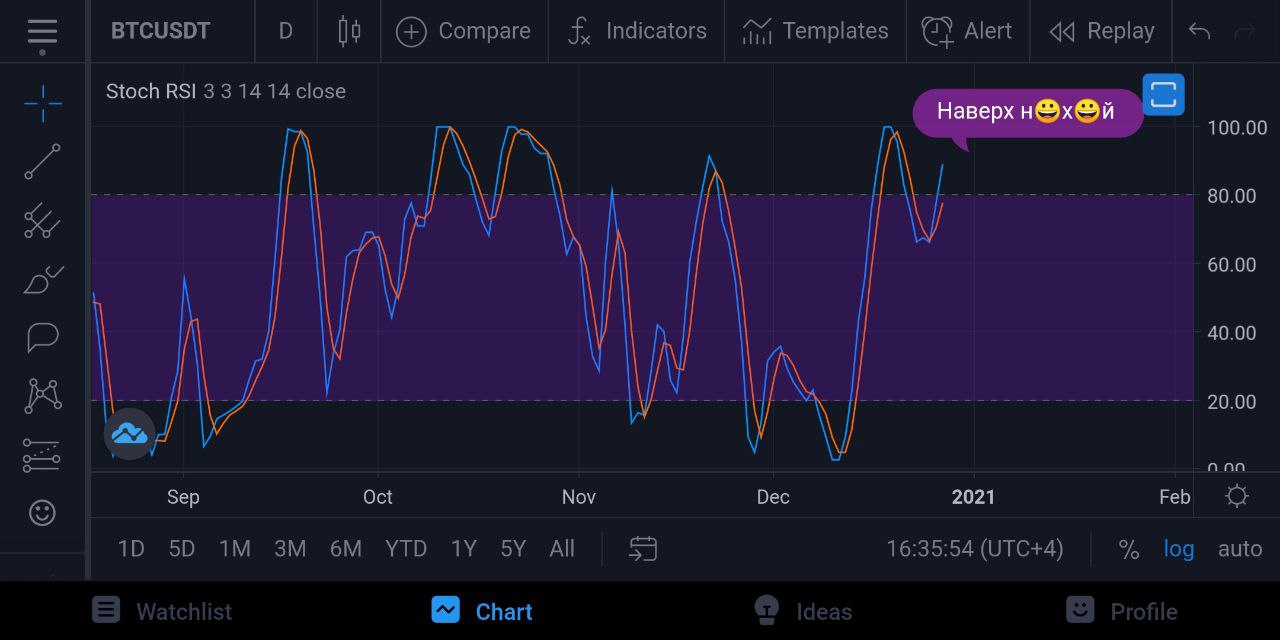Set range to All

[x=562, y=548]
